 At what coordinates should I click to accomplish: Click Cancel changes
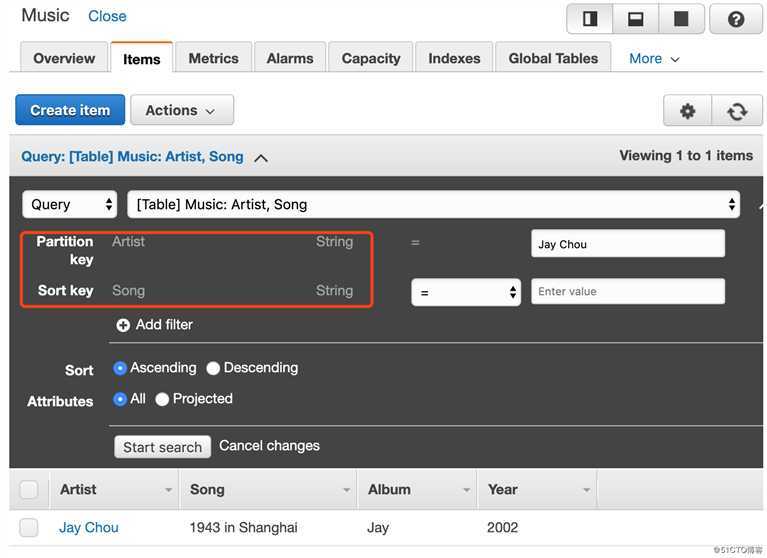(269, 446)
